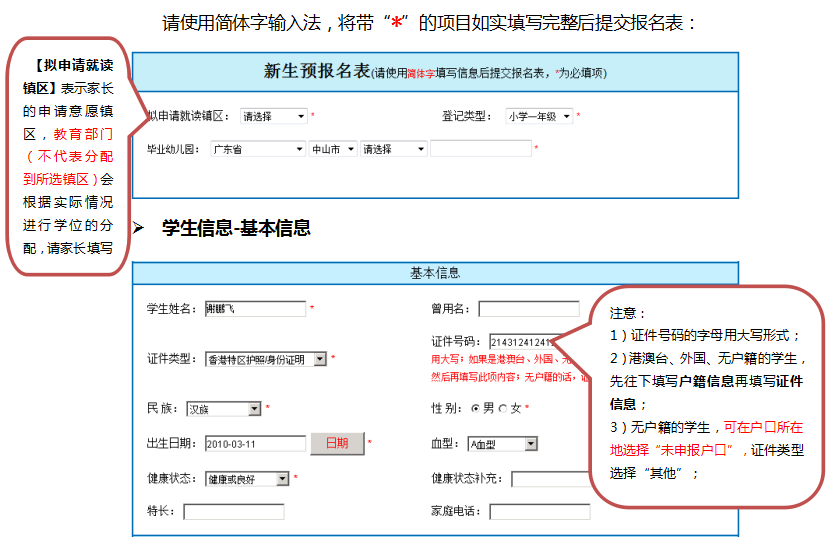
Task: Click the 新生预报名表 header title
Action: tap(317, 71)
